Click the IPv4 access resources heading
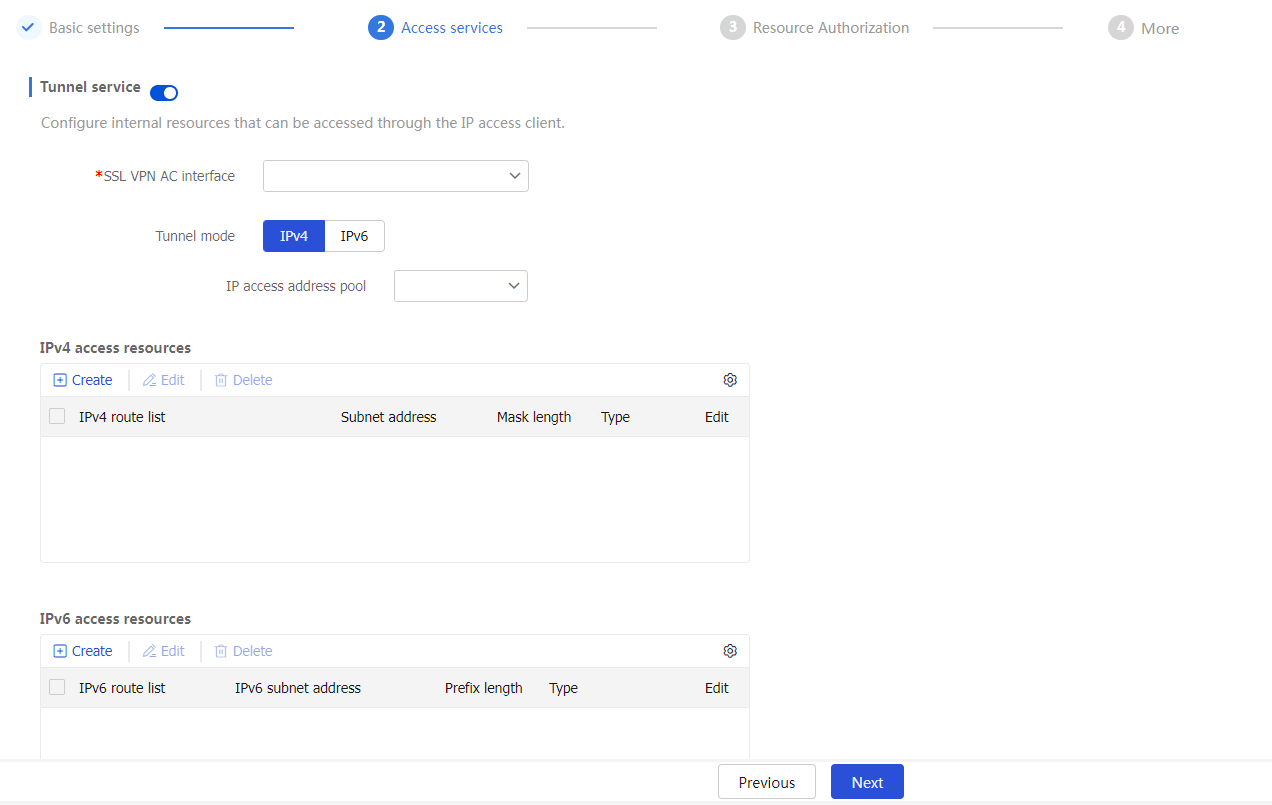The image size is (1272, 805). pos(115,348)
